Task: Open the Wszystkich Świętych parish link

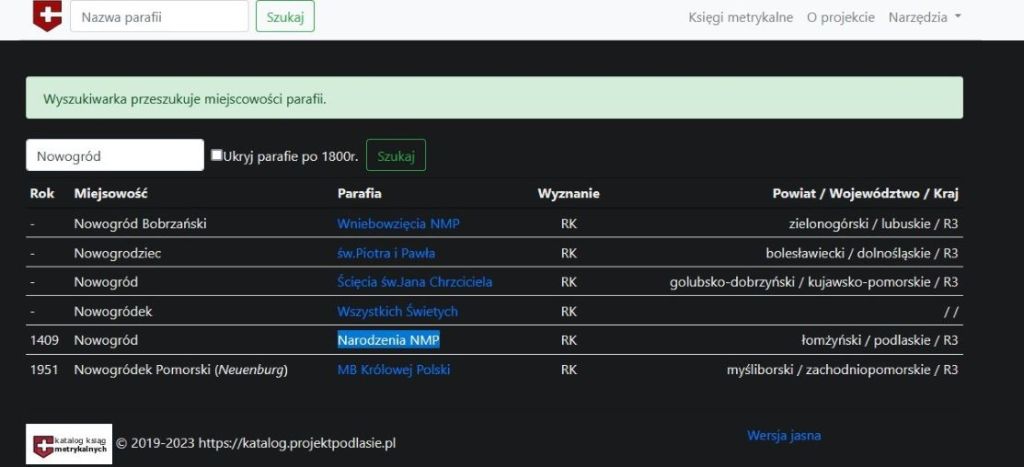Action: click(397, 311)
